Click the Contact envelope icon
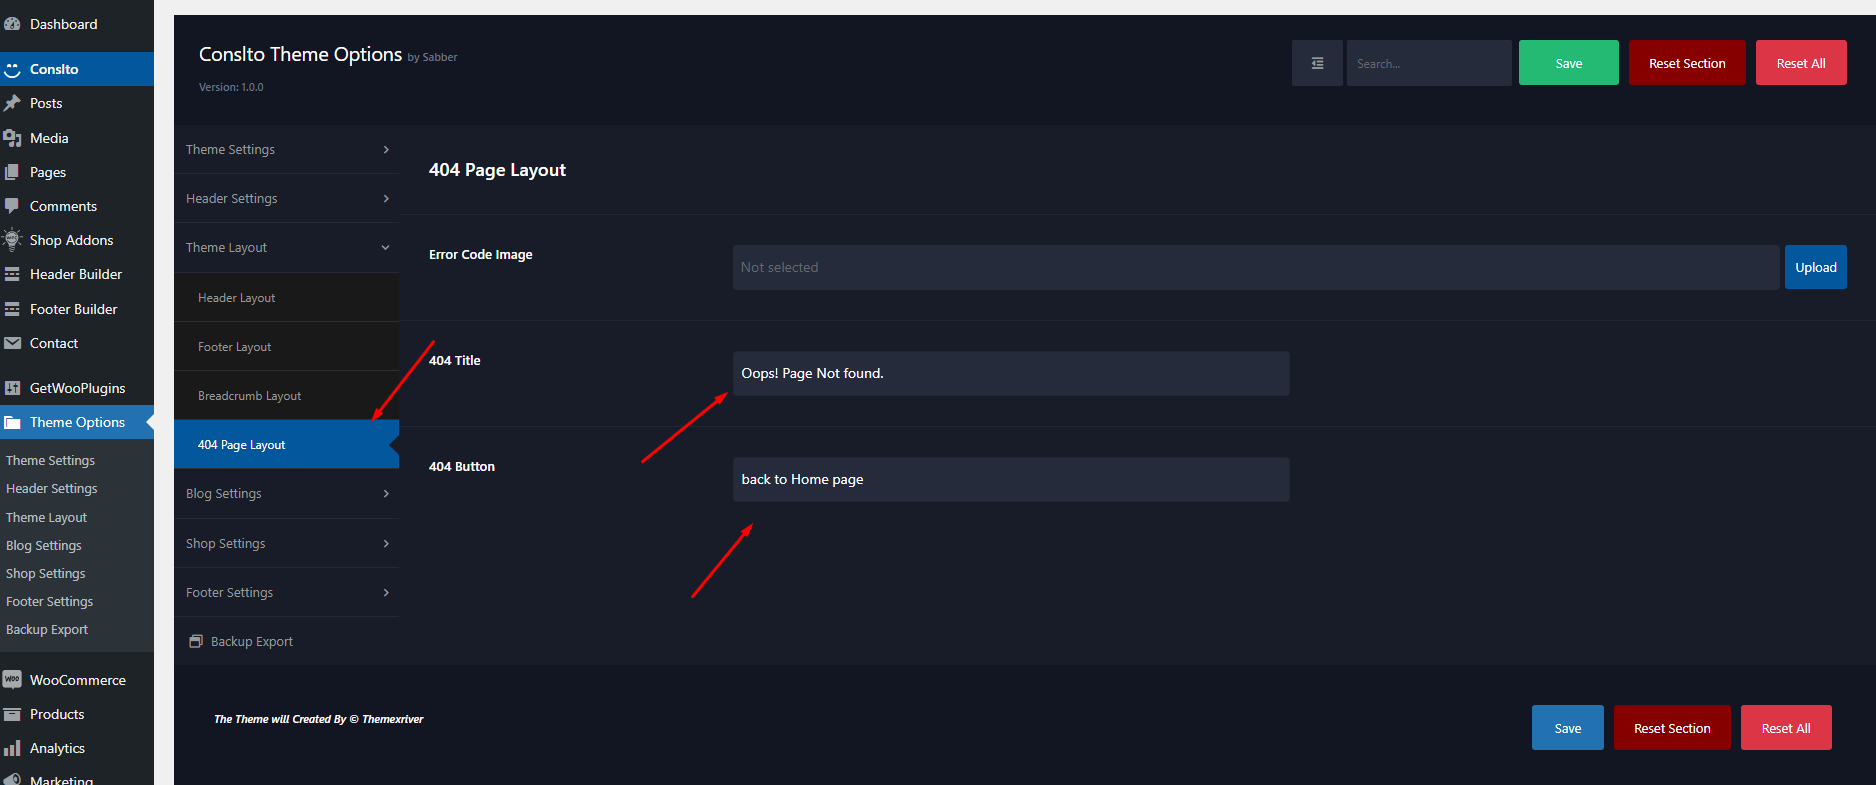Image resolution: width=1876 pixels, height=785 pixels. tap(13, 343)
